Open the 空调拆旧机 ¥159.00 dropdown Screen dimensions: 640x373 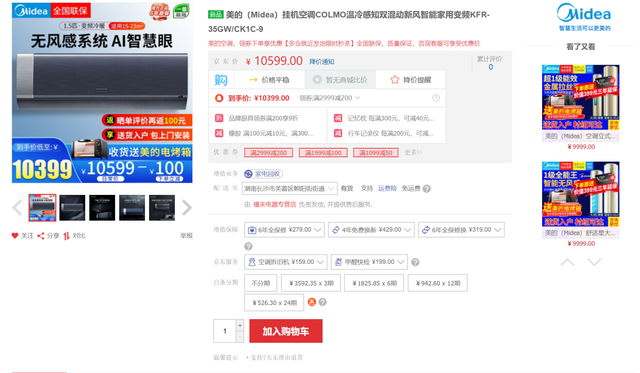coord(286,262)
